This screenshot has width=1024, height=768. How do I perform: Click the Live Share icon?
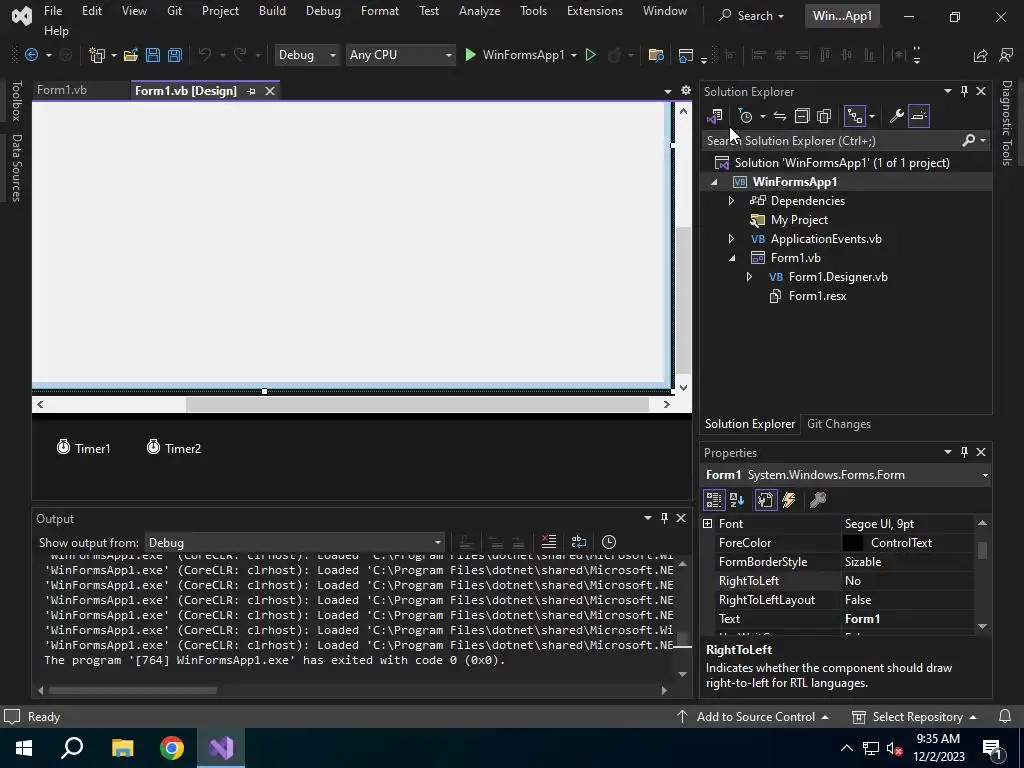pos(980,56)
